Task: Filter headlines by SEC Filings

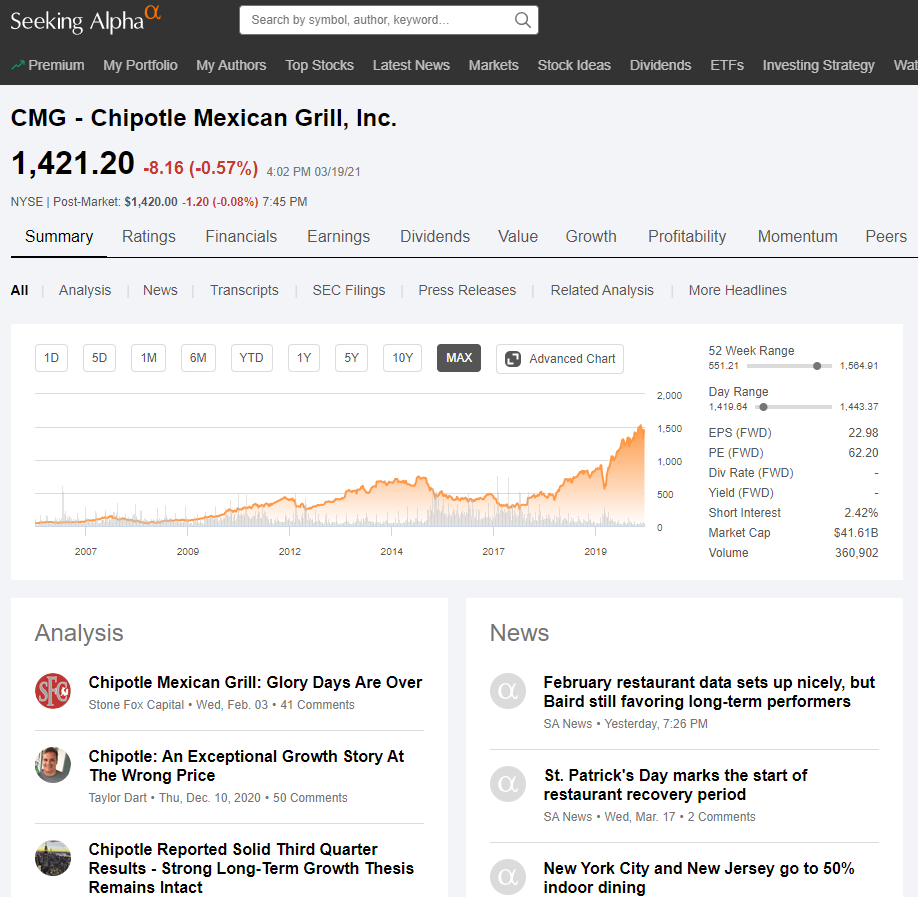Action: (349, 290)
